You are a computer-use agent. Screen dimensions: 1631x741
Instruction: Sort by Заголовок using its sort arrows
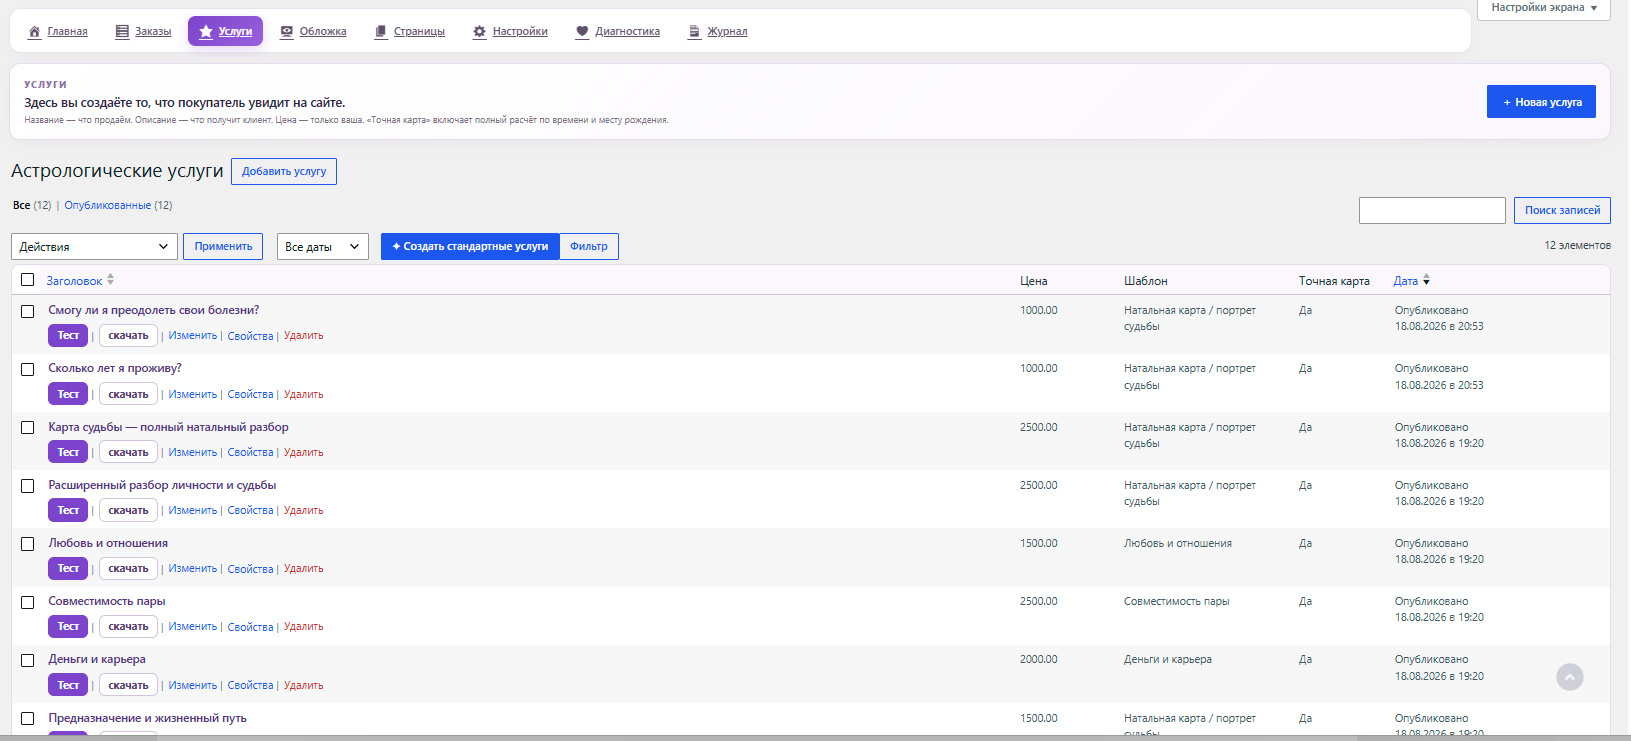pyautogui.click(x=110, y=280)
